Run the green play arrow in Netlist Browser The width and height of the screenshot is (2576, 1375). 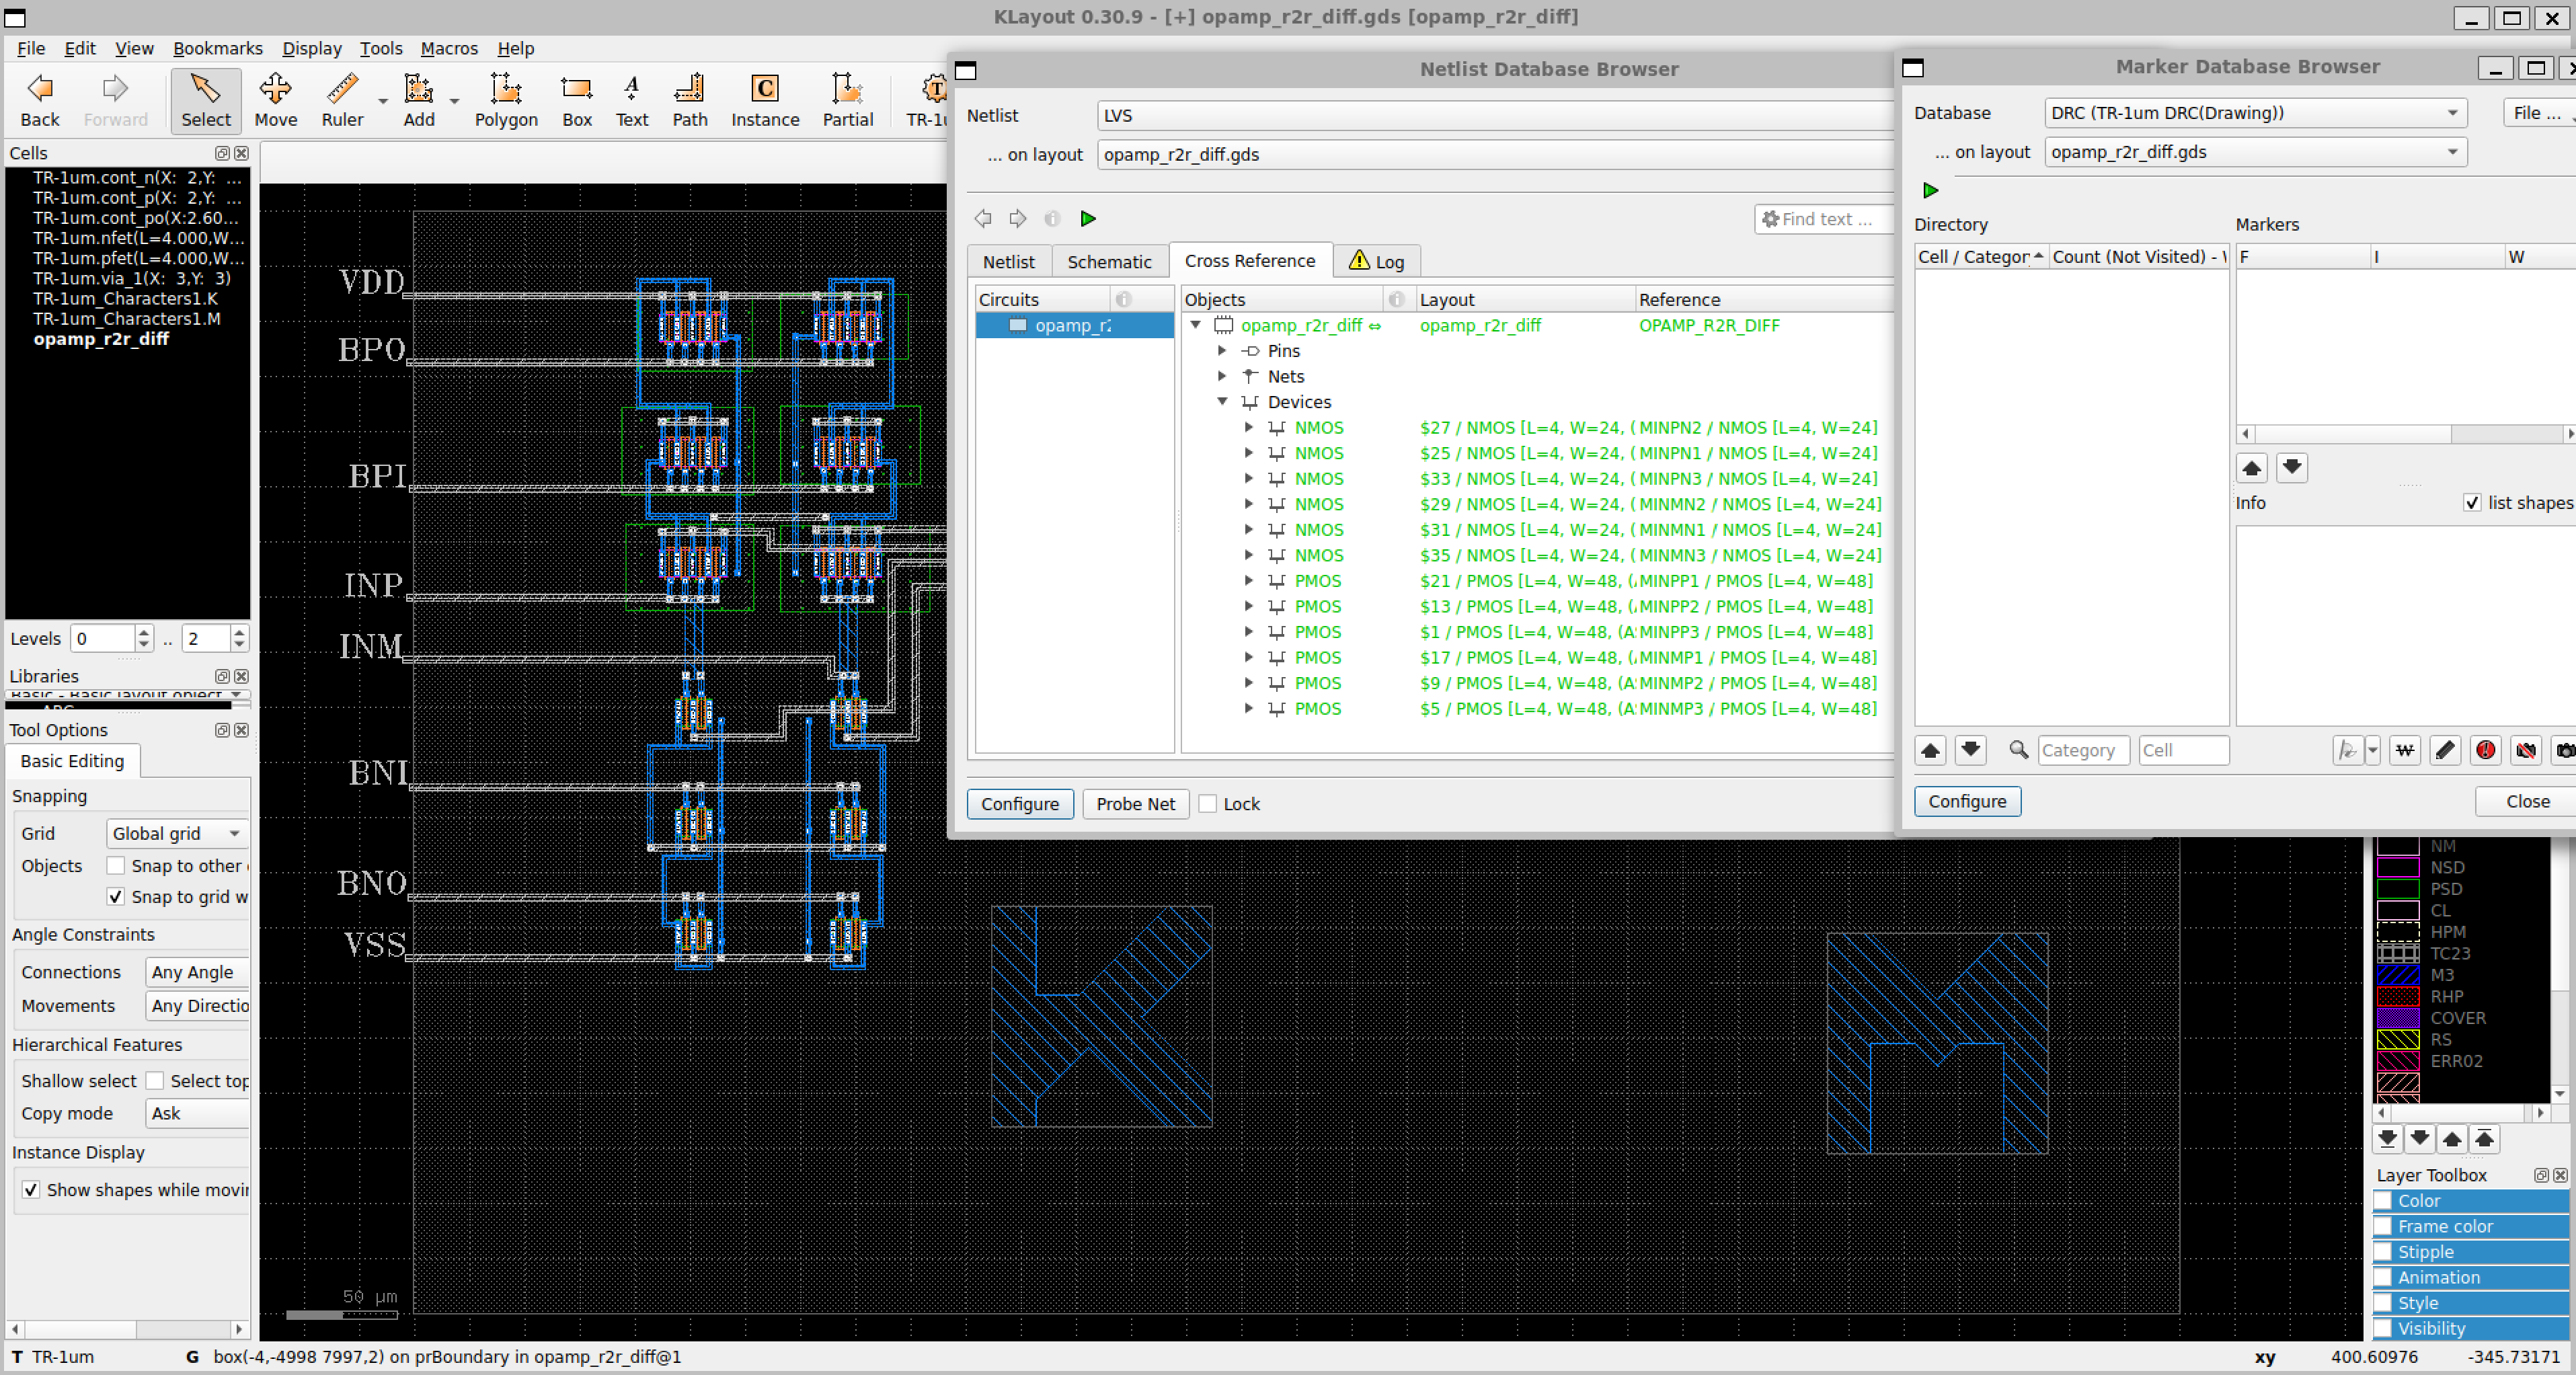(1088, 218)
